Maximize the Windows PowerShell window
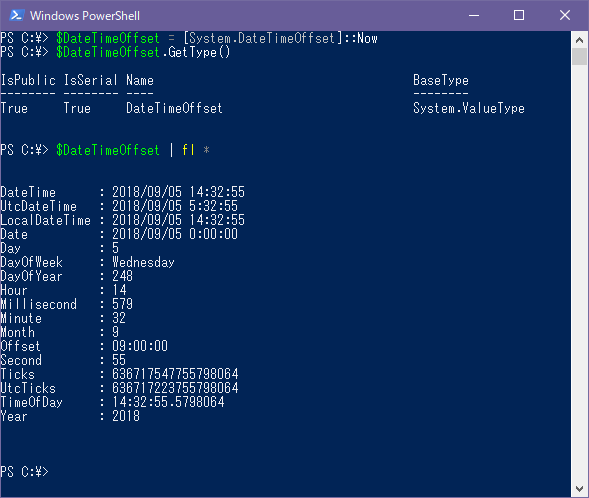The image size is (589, 498). [x=519, y=15]
